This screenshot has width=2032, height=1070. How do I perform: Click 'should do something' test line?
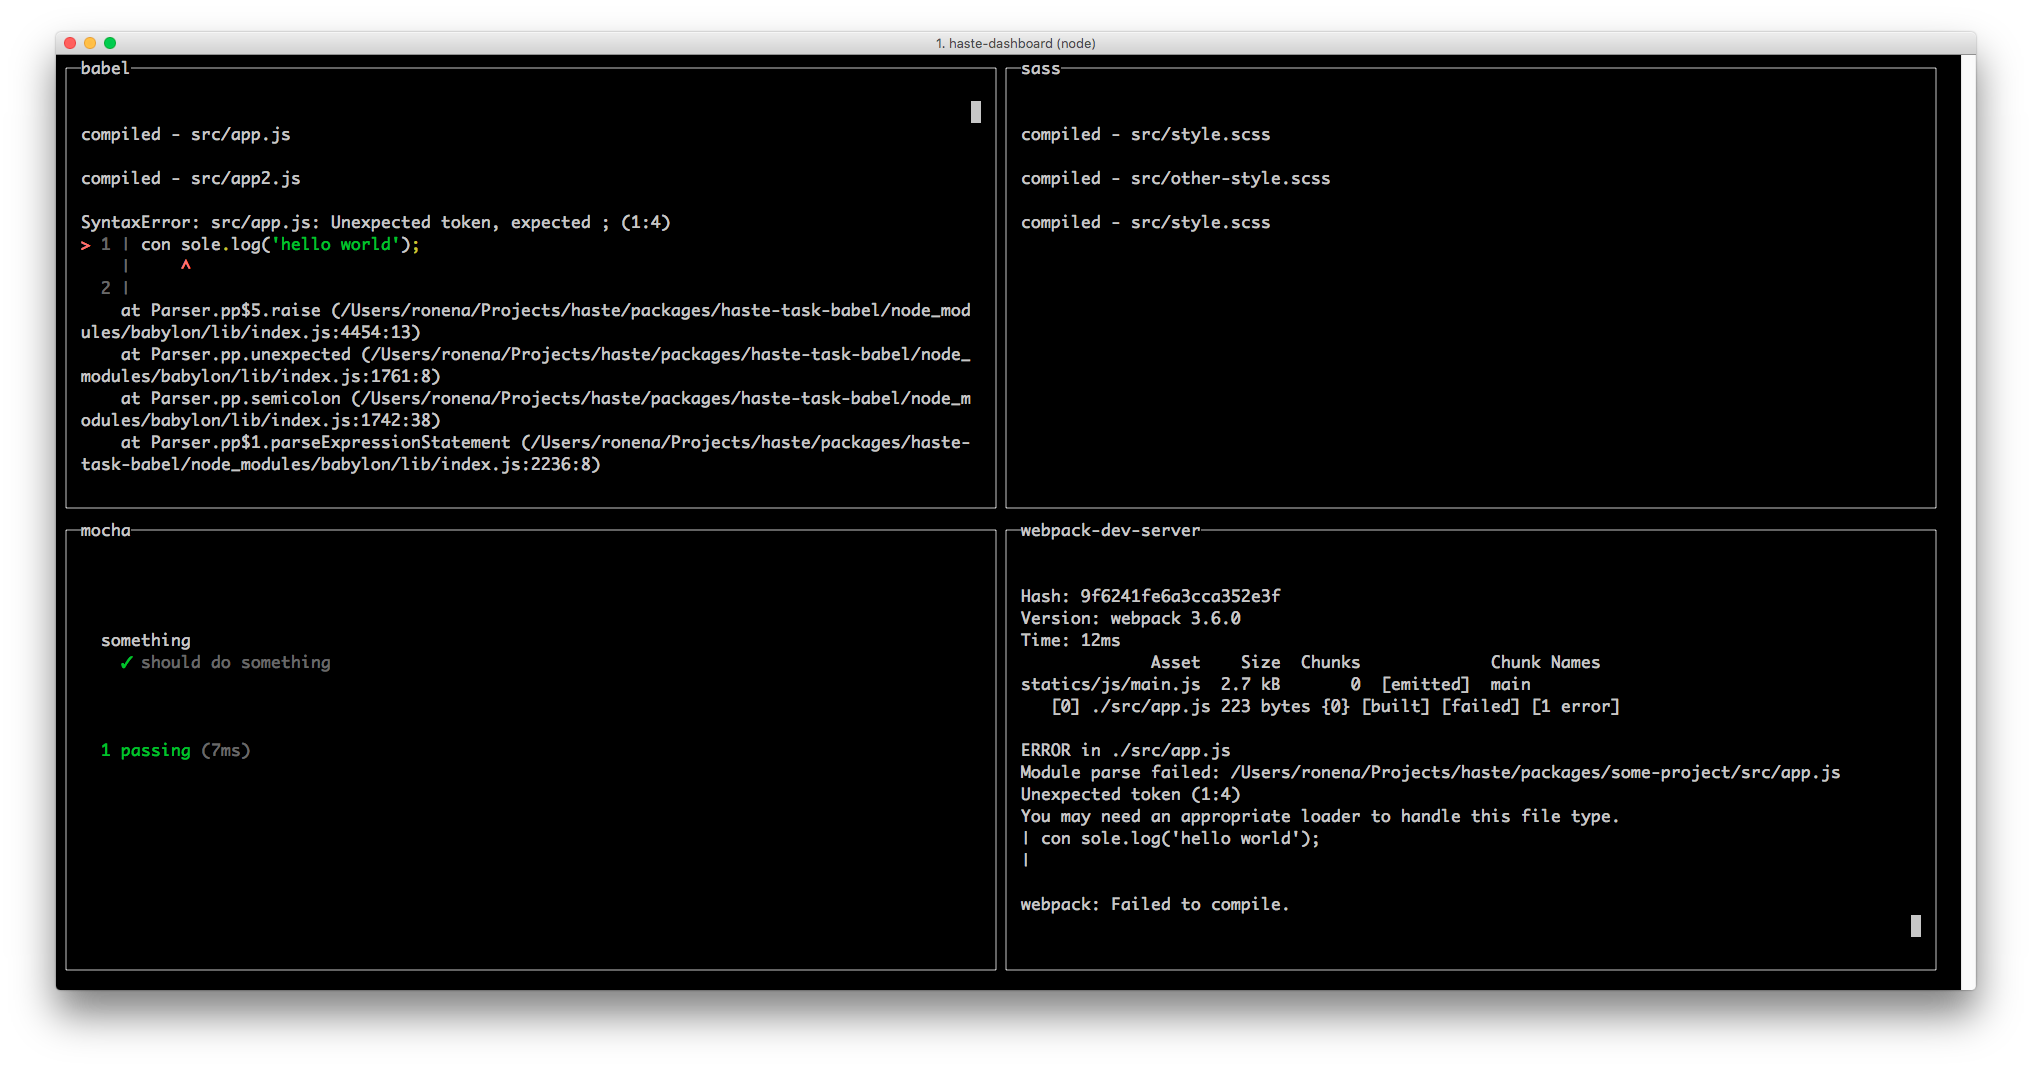coord(236,662)
